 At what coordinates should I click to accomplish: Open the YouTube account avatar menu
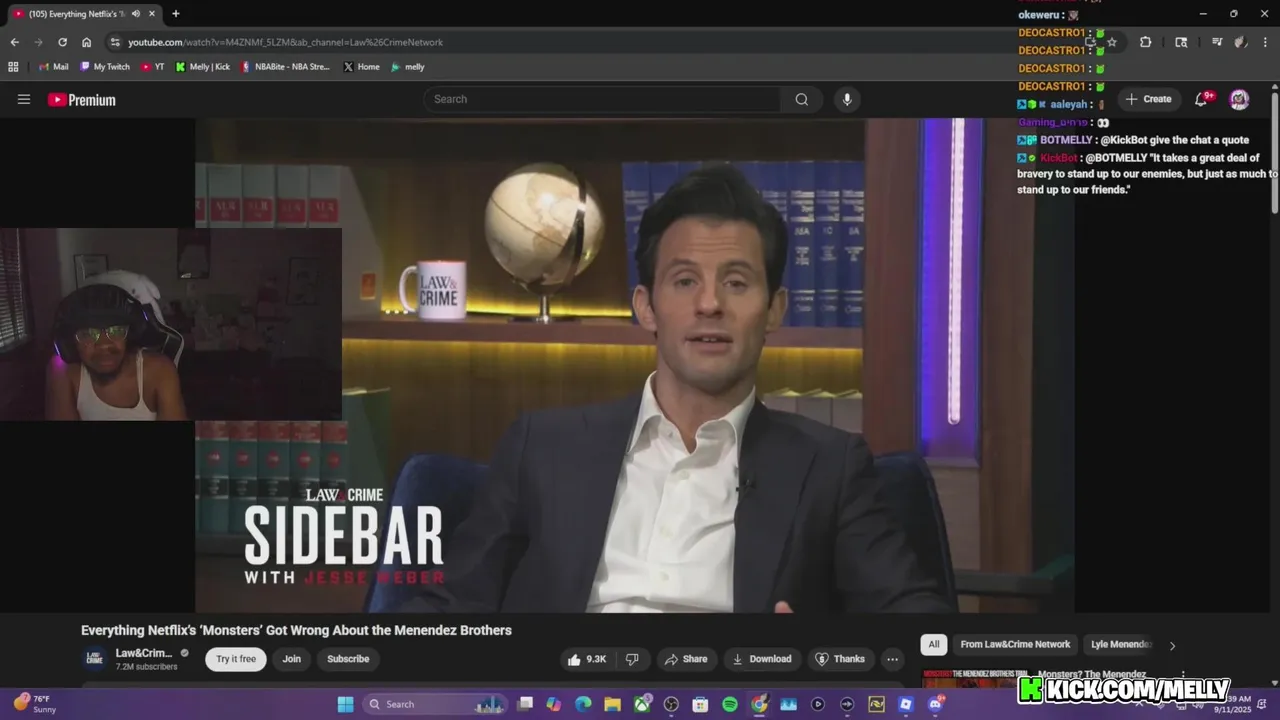coord(1239,99)
